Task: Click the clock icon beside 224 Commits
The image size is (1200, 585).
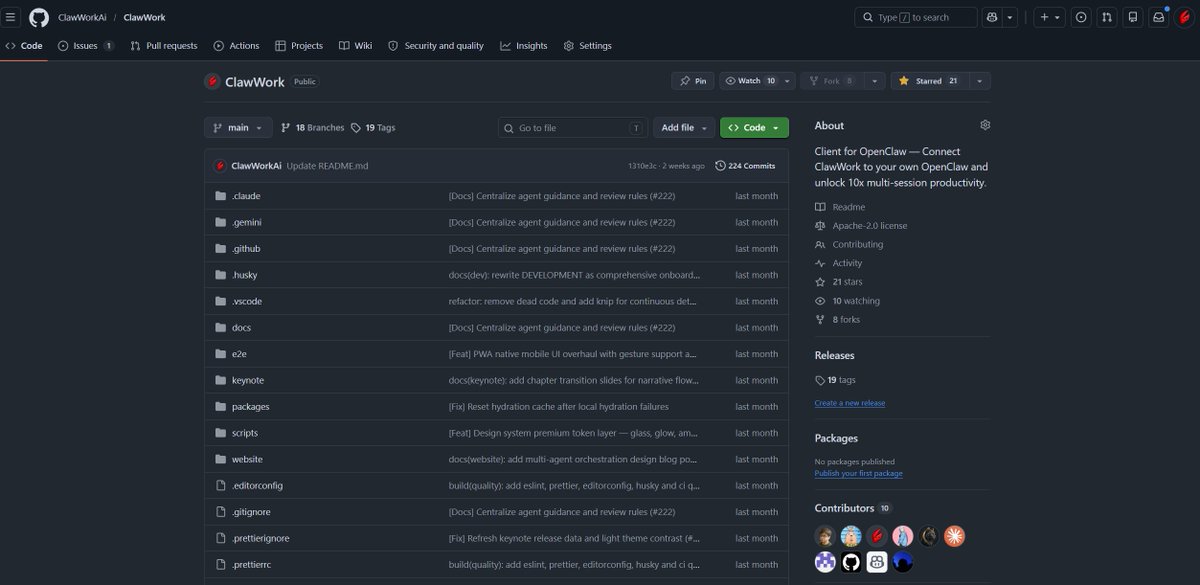Action: coord(721,166)
